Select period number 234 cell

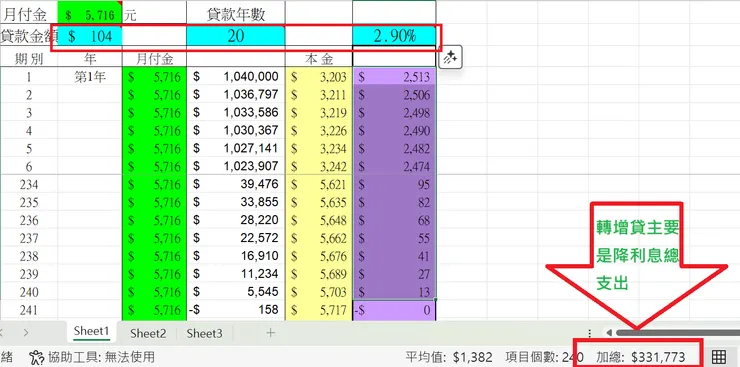29,184
